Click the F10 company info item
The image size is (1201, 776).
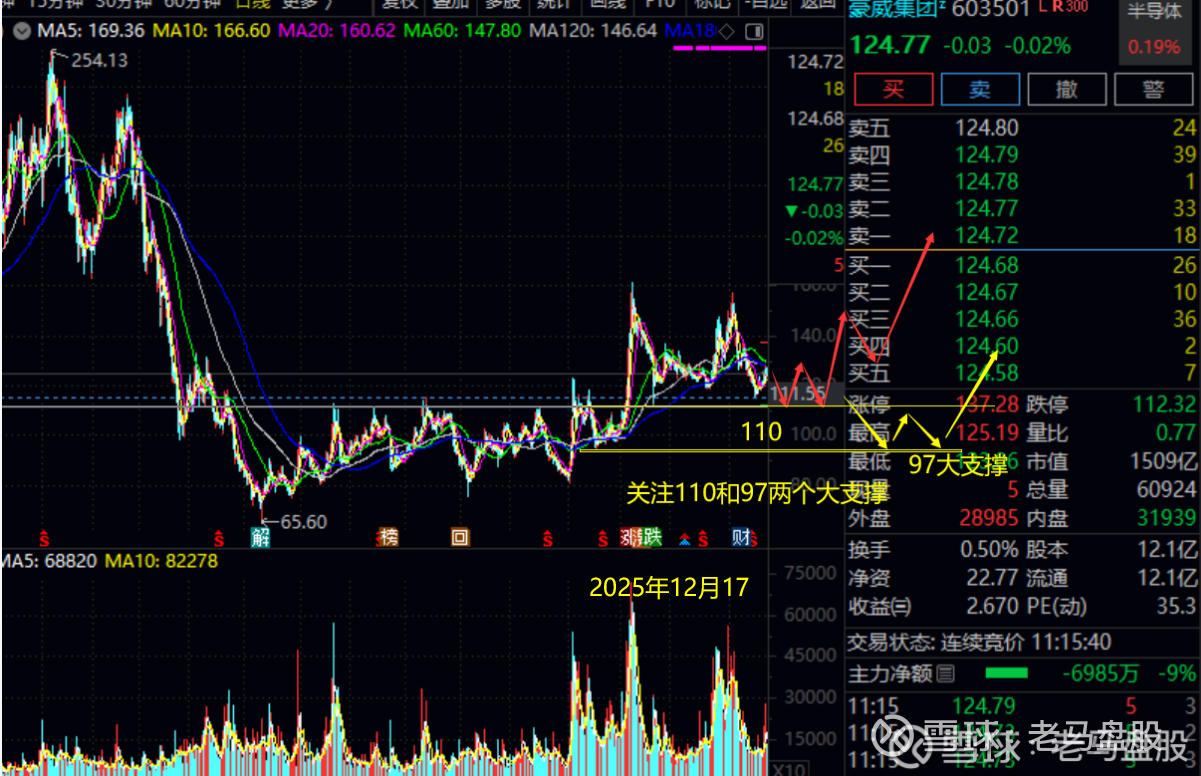pyautogui.click(x=660, y=3)
